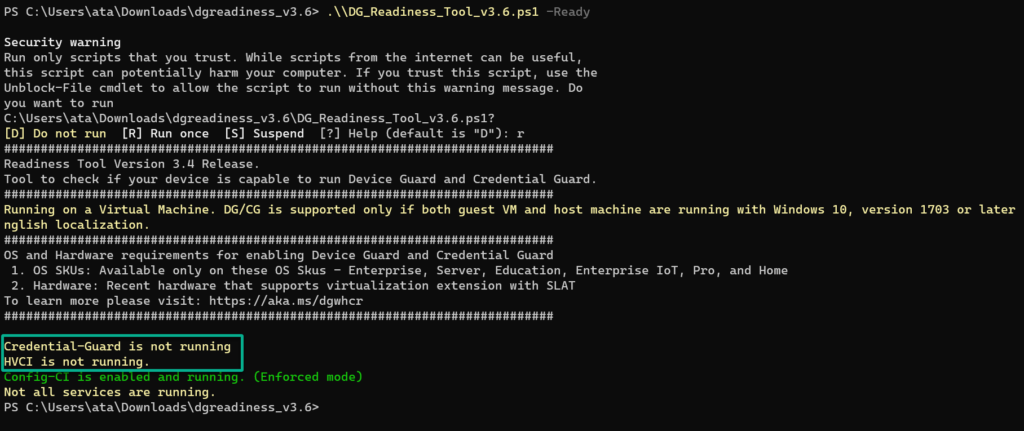Click the "HVCI is not running." line
Image resolution: width=1024 pixels, height=431 pixels.
77,361
